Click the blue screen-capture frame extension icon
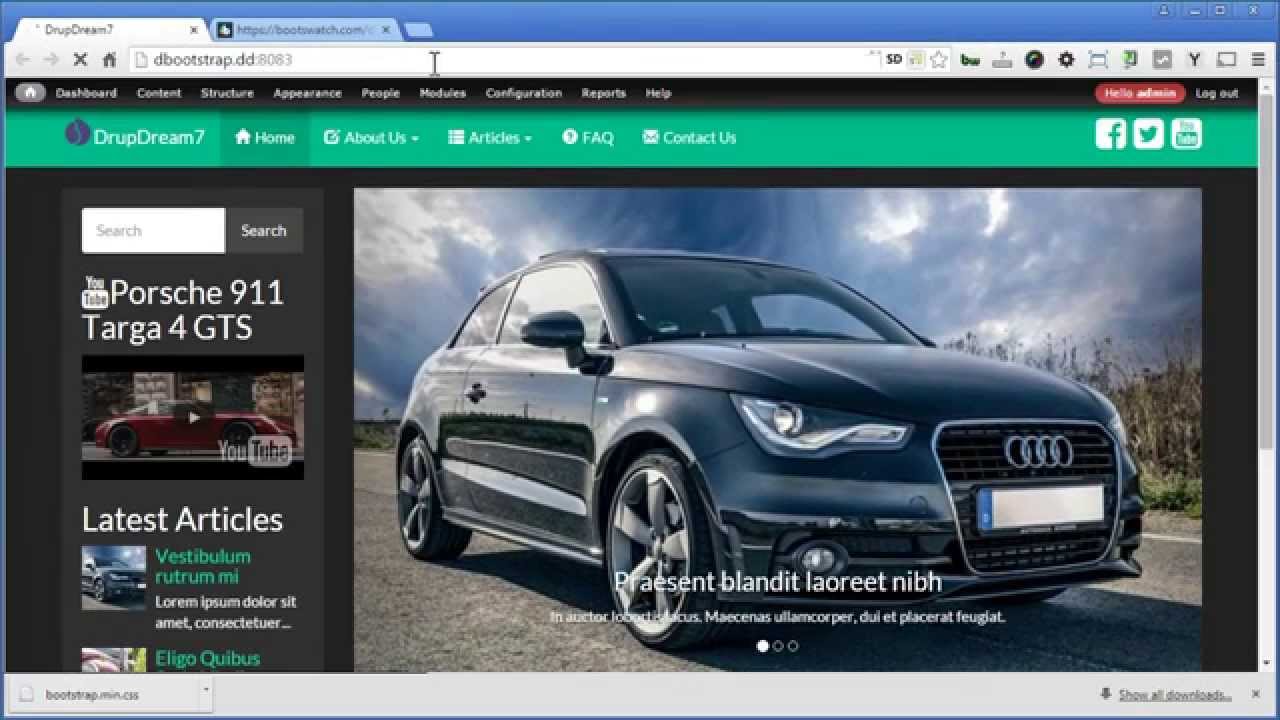This screenshot has height=720, width=1280. click(x=1098, y=60)
